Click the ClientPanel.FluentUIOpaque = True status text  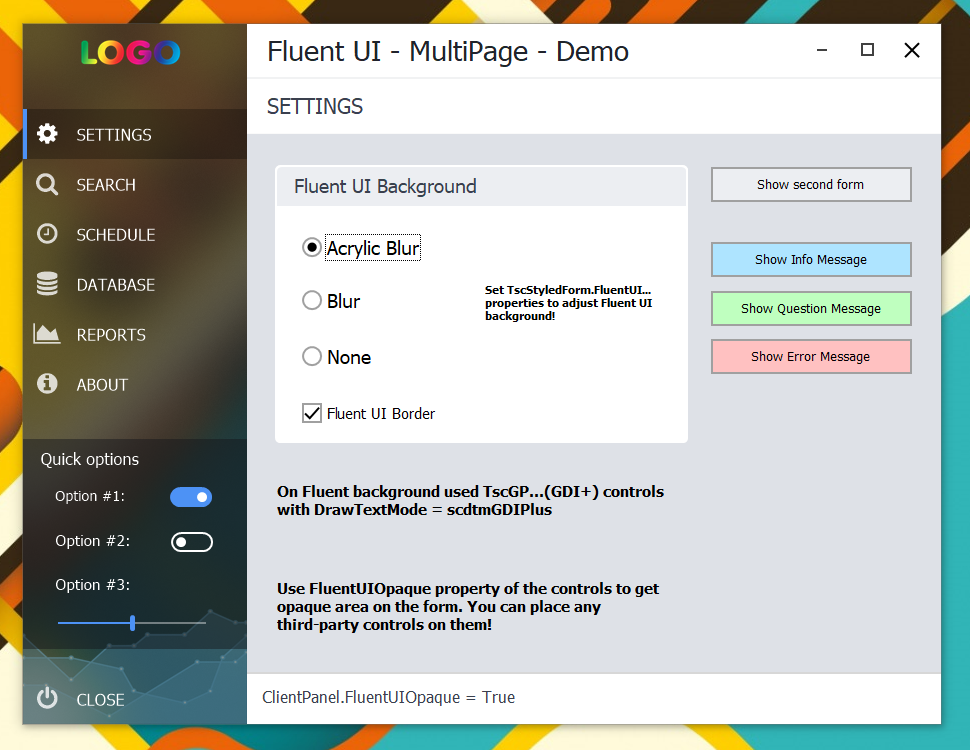click(388, 697)
